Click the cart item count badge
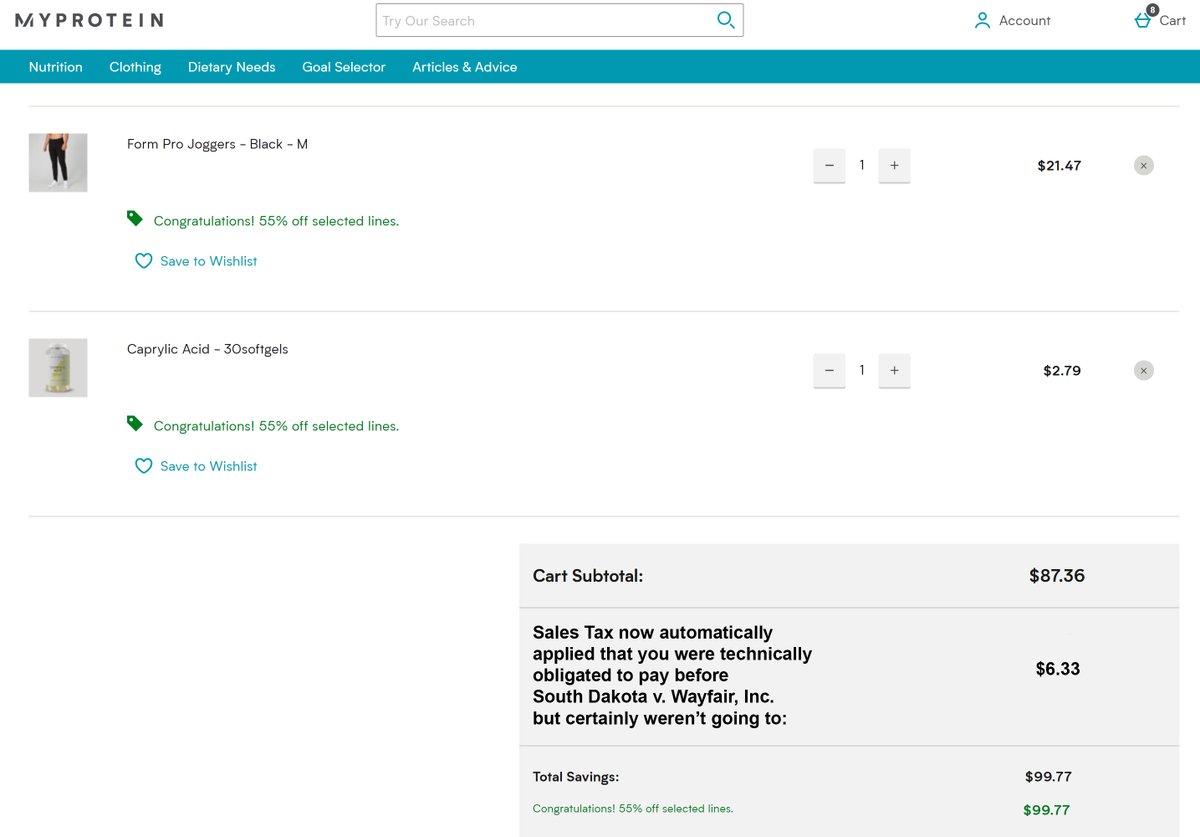Viewport: 1200px width, 837px height. 1152,10
